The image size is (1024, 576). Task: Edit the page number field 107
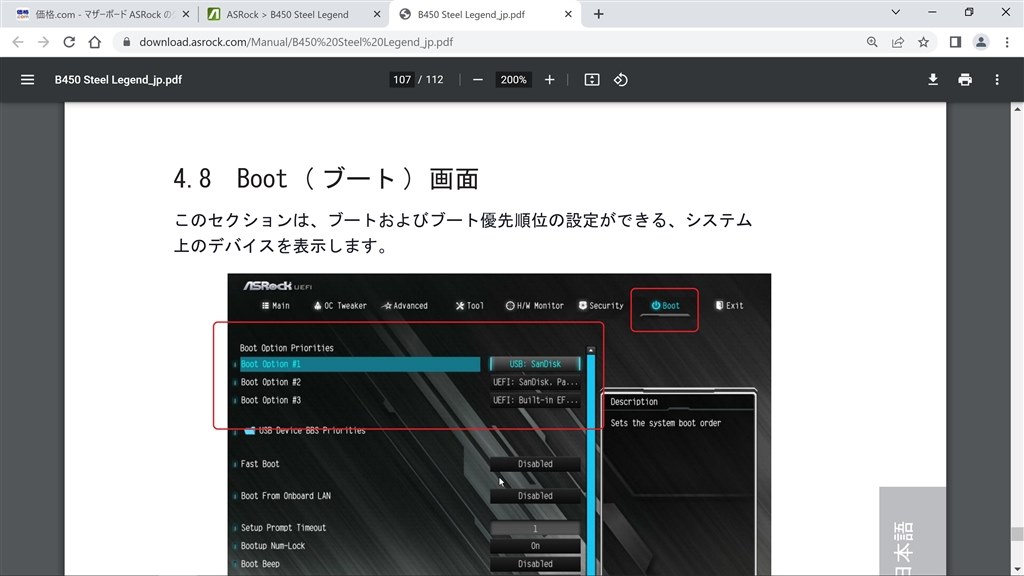[402, 80]
